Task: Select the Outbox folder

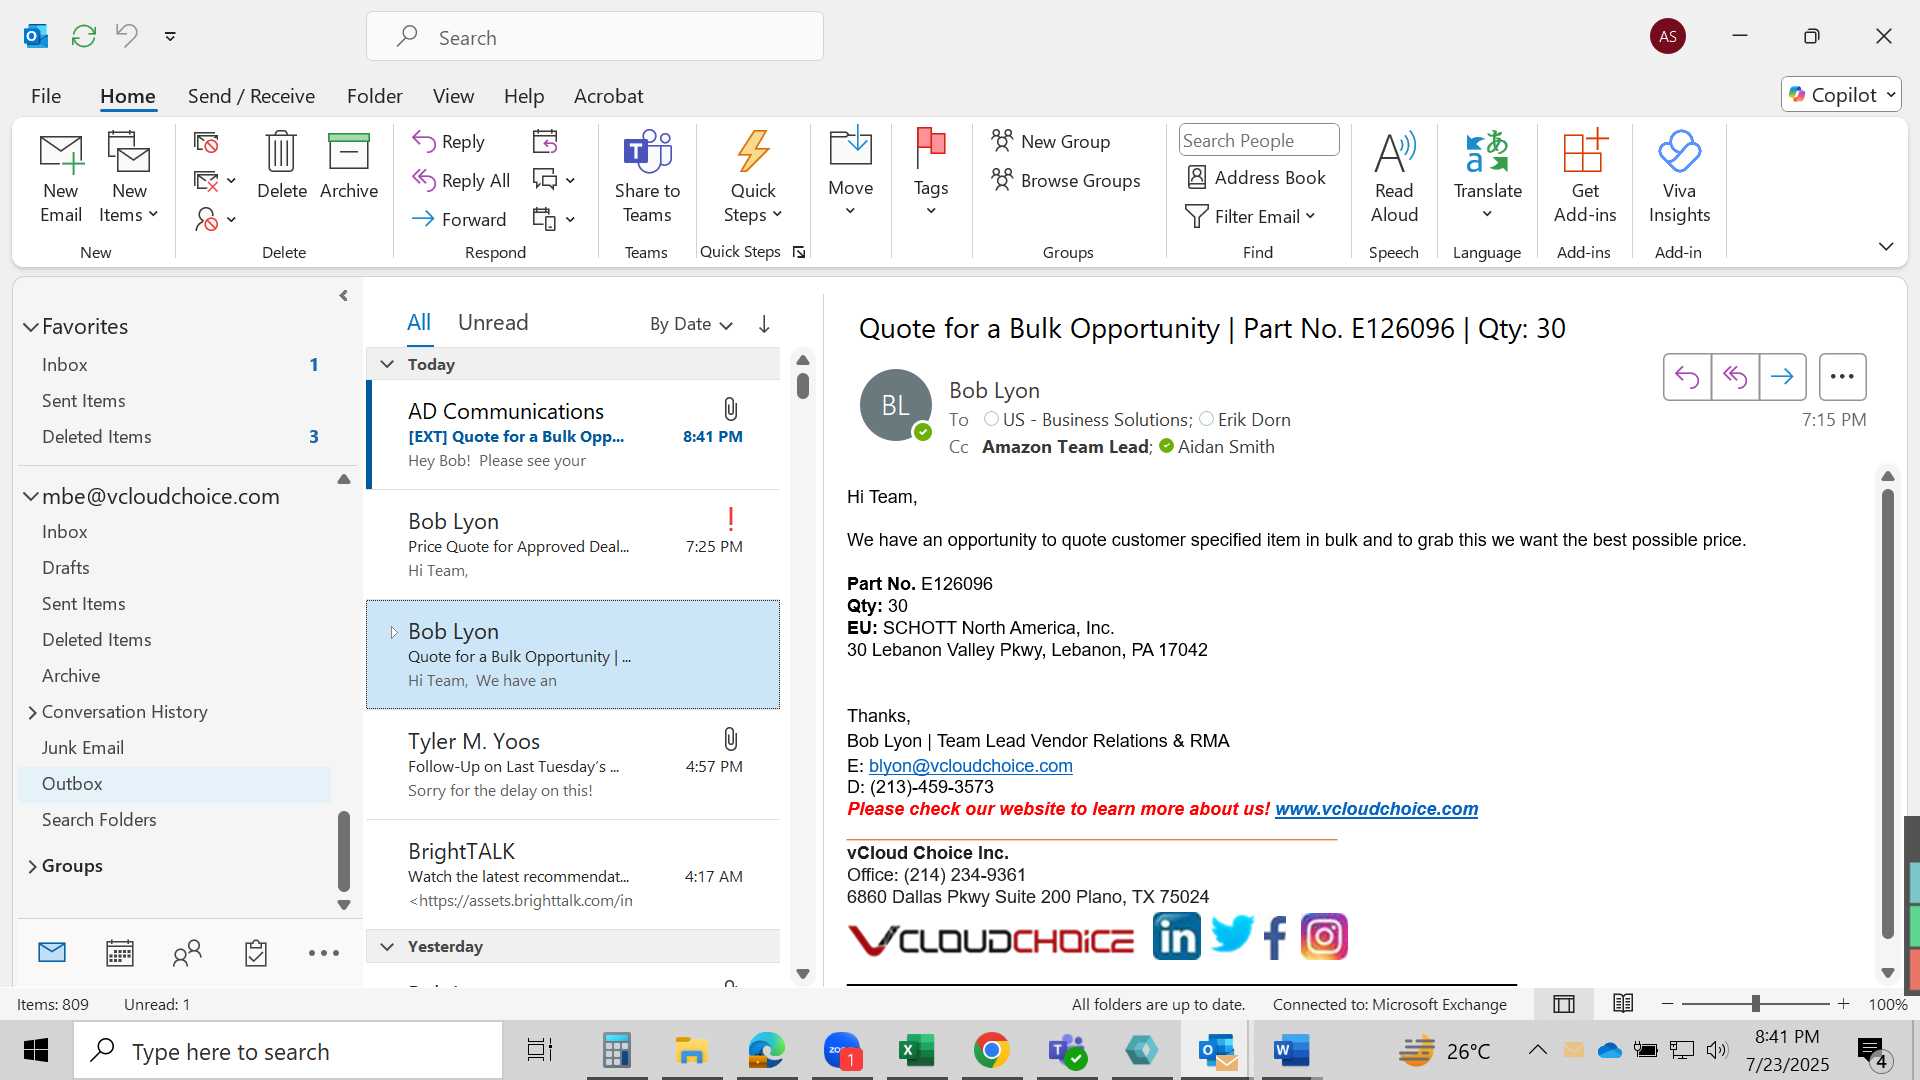Action: (174, 784)
